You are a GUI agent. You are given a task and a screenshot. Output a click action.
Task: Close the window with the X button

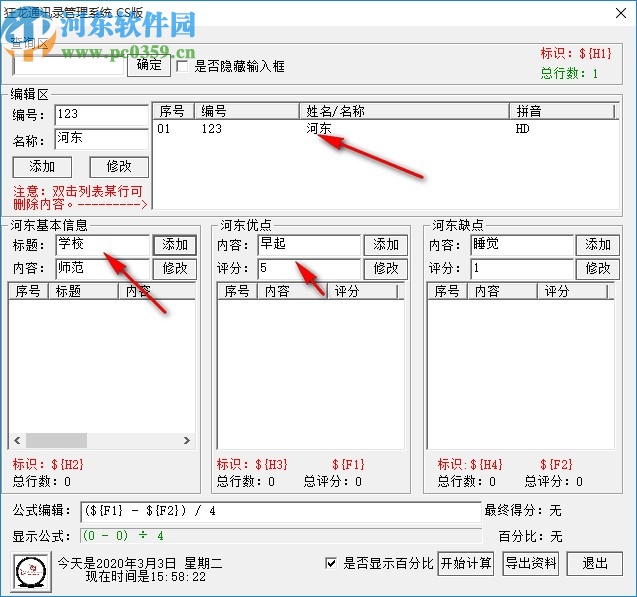click(621, 13)
